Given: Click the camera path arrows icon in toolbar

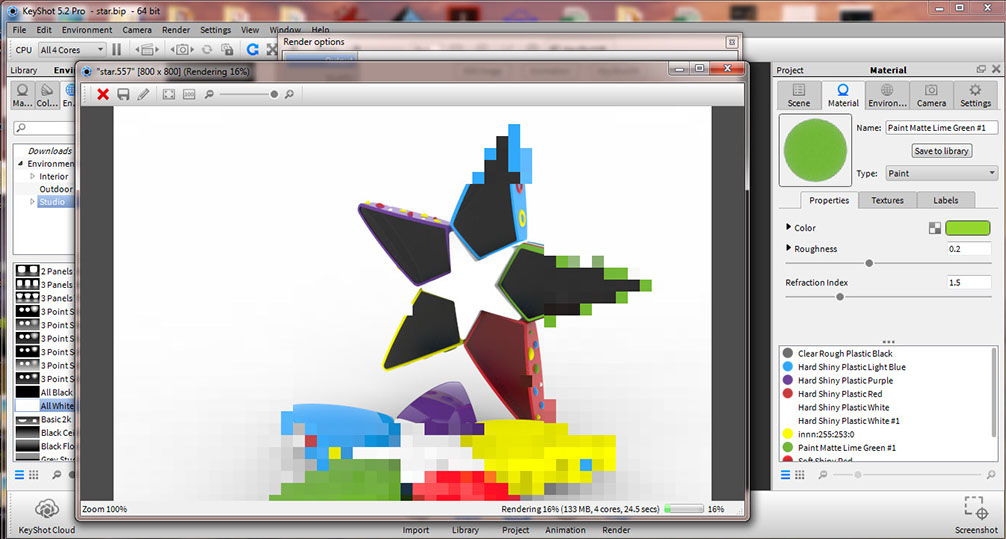Looking at the screenshot, I should [x=147, y=49].
